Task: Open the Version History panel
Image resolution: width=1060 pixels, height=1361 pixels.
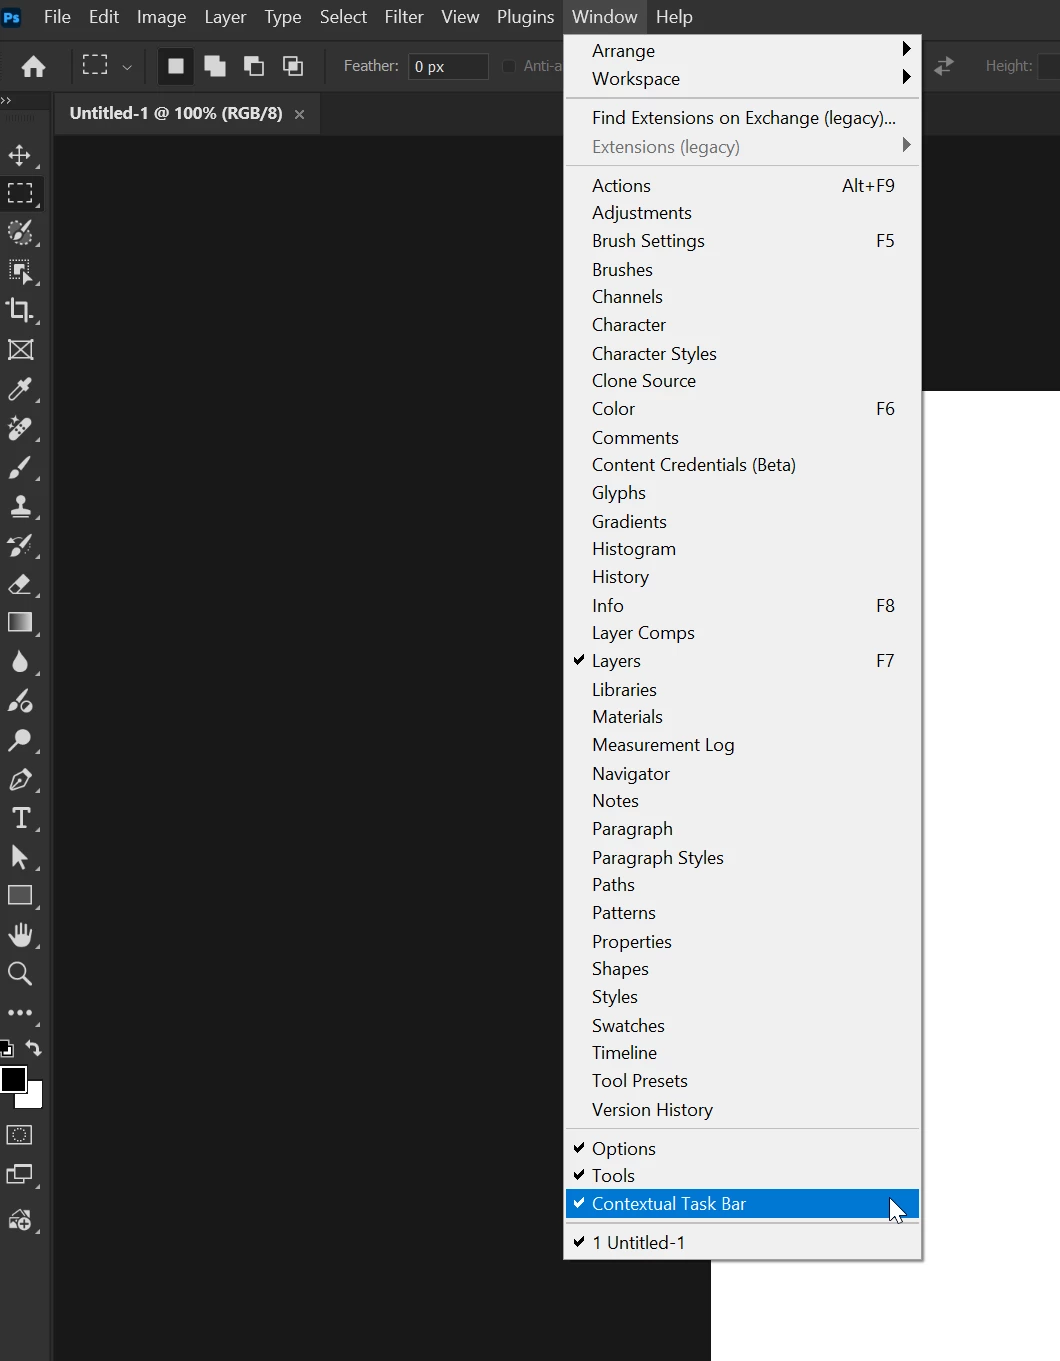Action: point(742,1110)
